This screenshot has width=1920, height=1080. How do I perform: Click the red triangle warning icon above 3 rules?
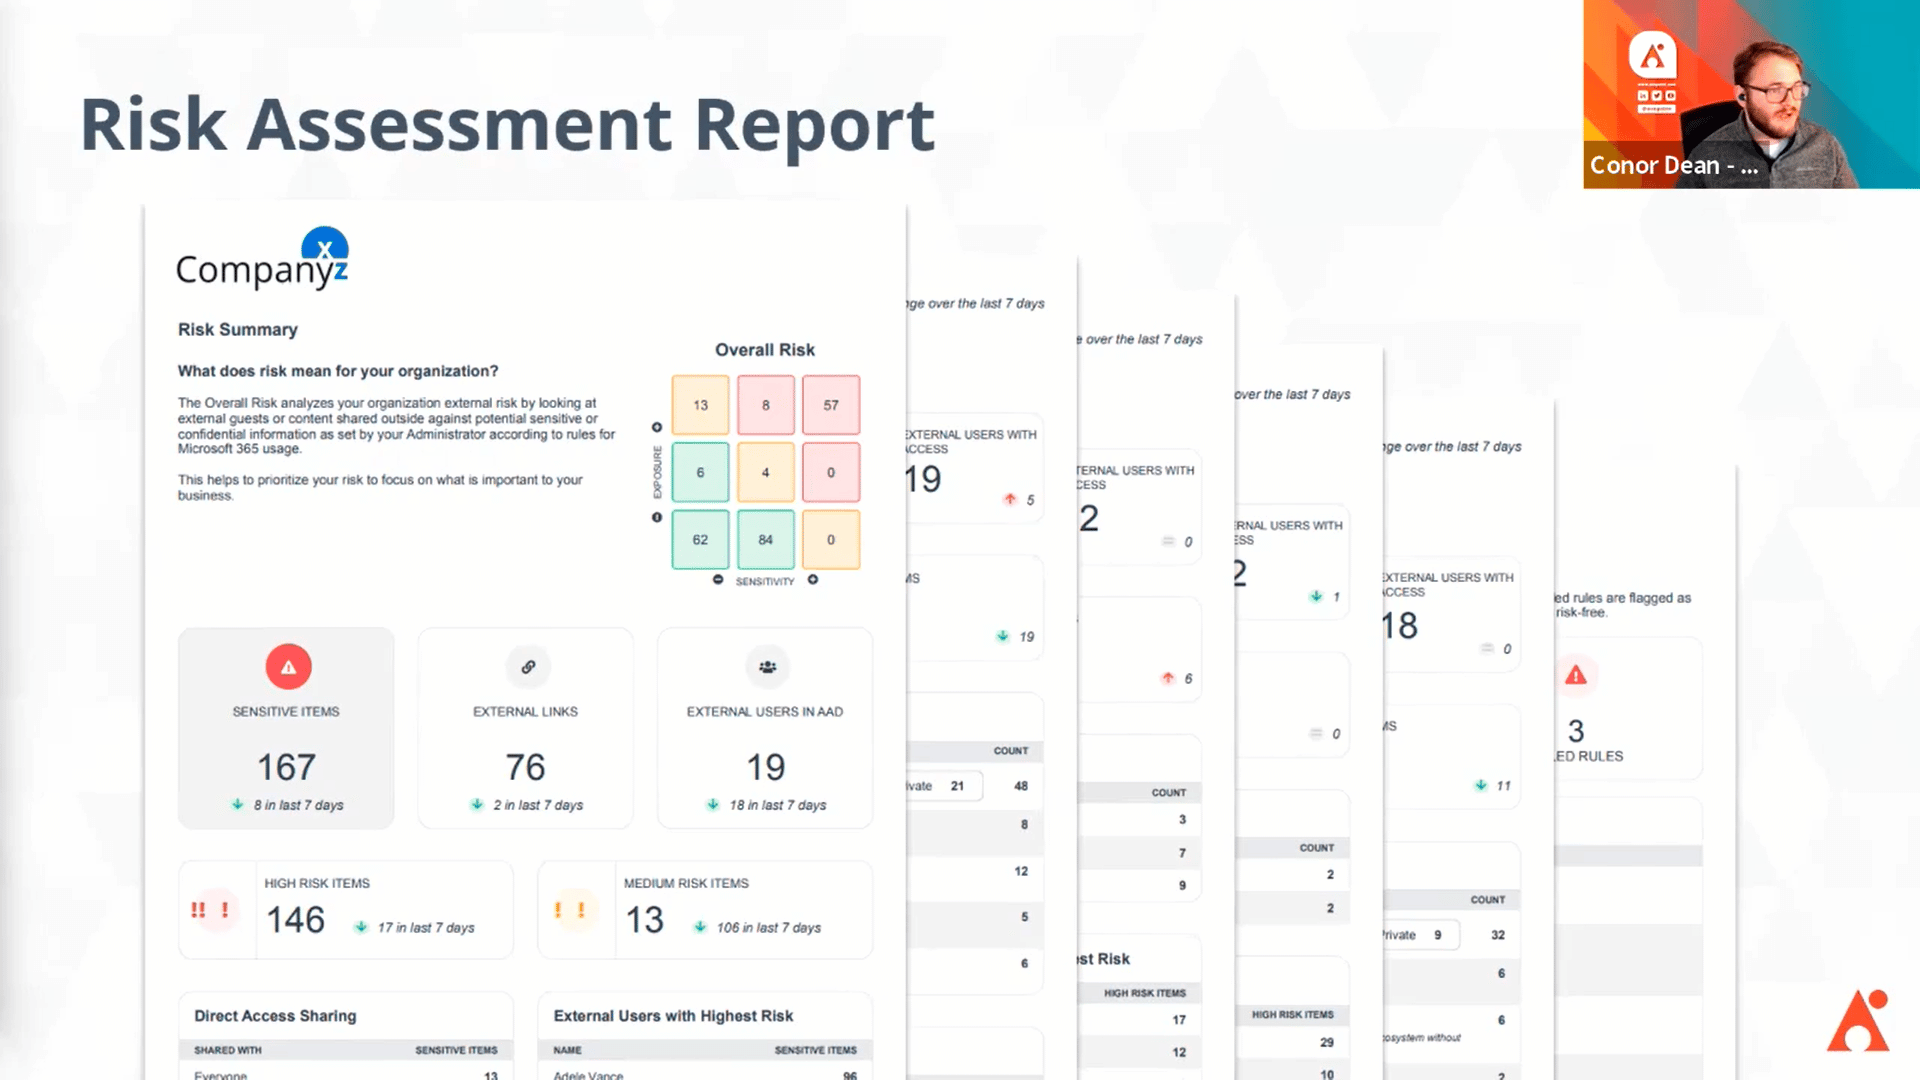1576,676
